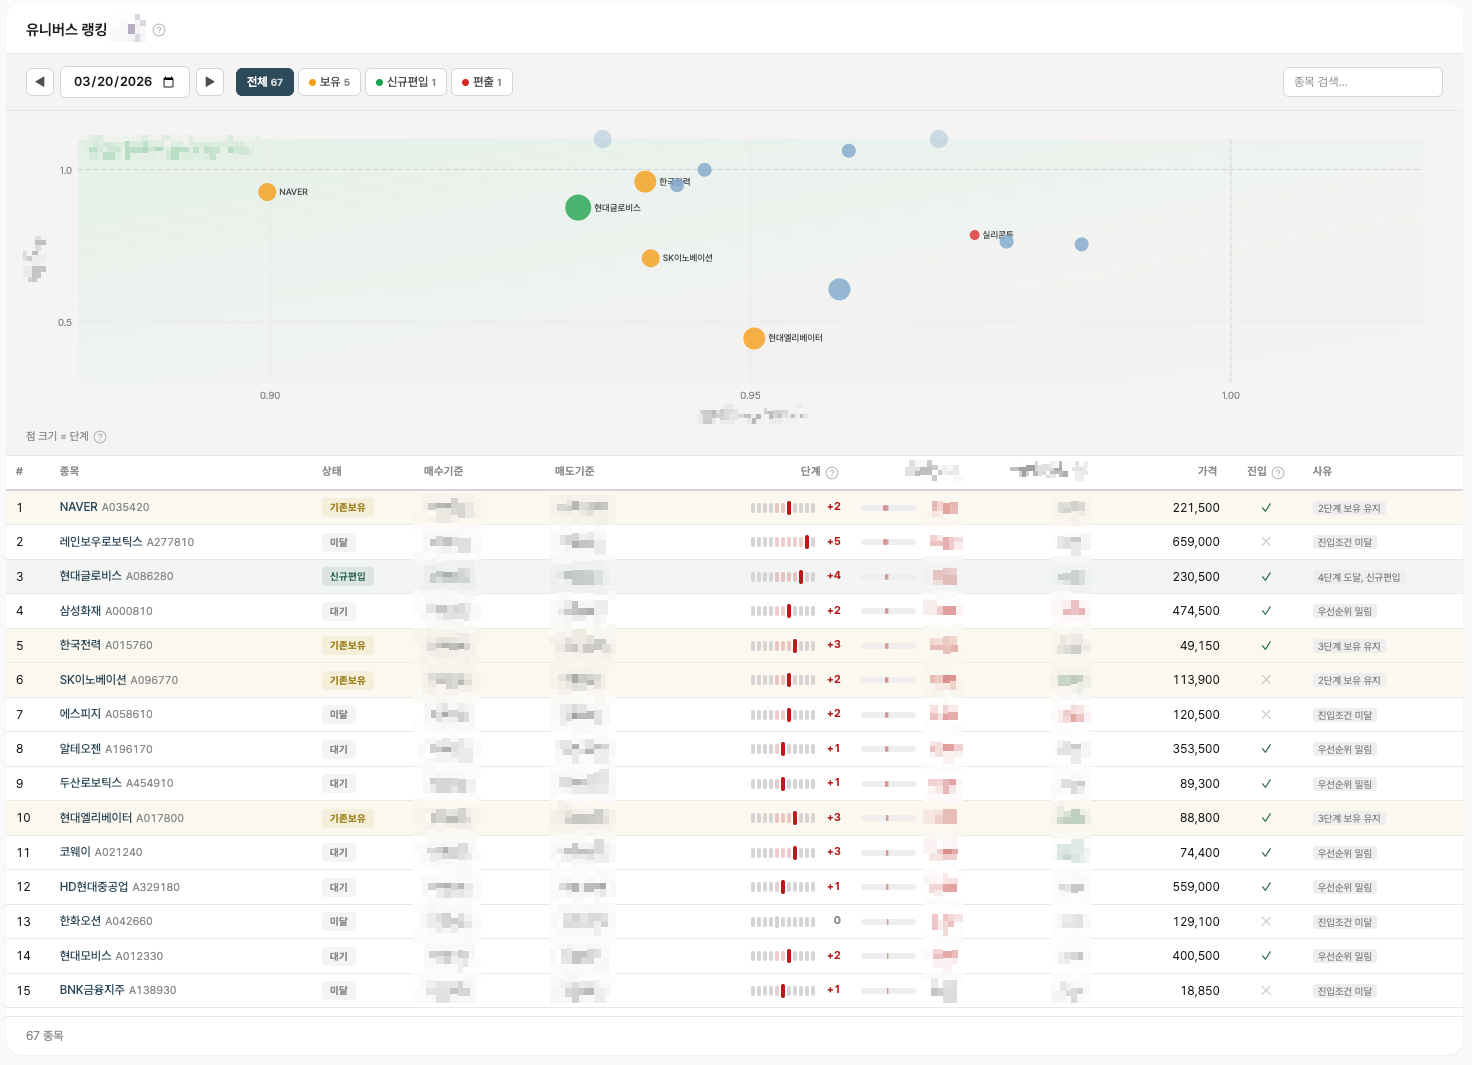Go to the previous date with left arrow

[39, 82]
